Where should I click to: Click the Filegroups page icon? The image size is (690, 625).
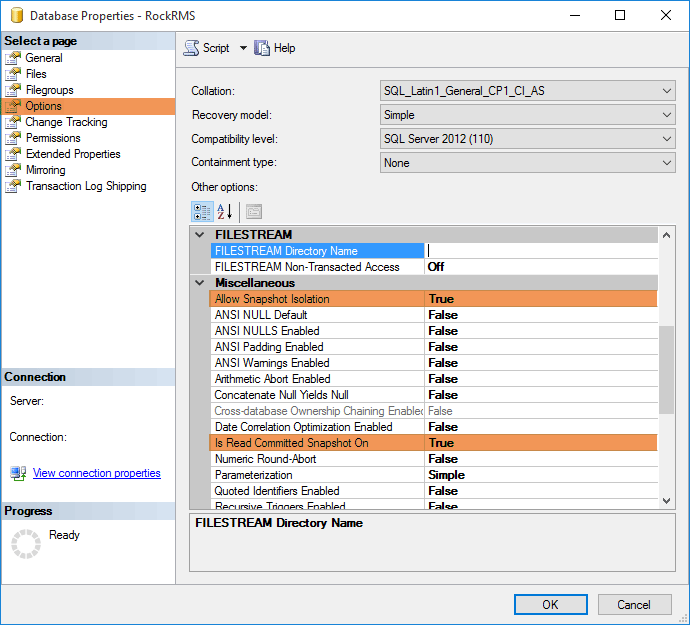click(13, 90)
